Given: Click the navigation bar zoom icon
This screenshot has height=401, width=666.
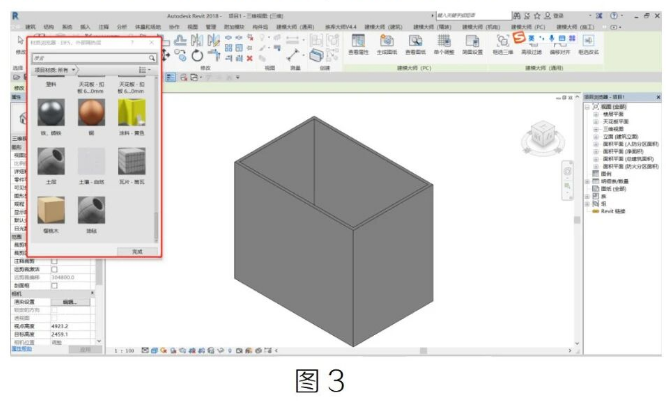Looking at the screenshot, I should coord(568,186).
